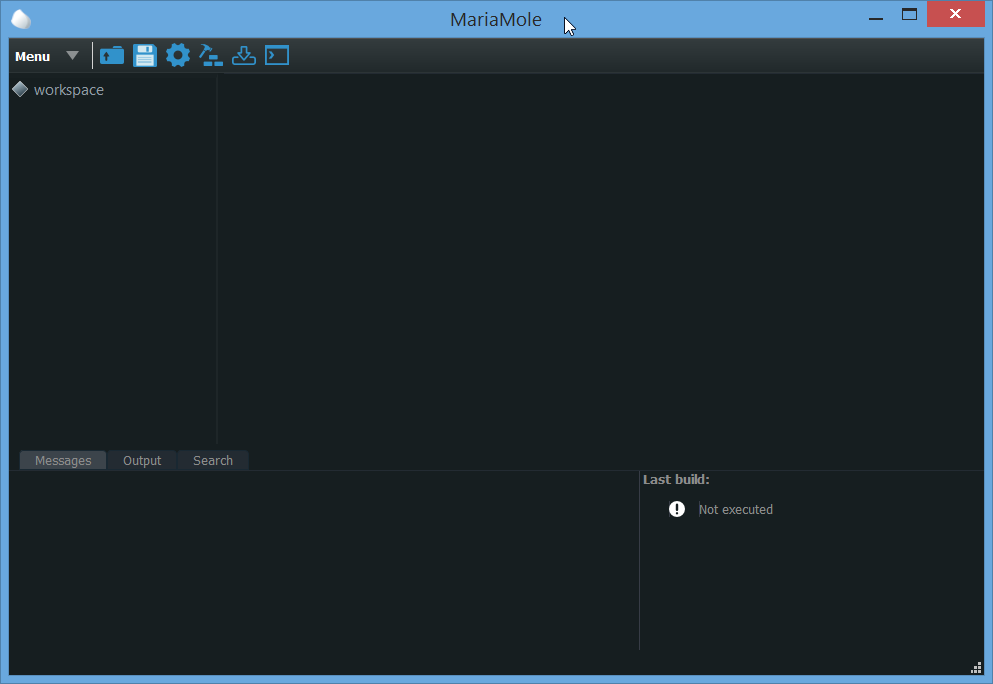Save using the floppy disk icon
The height and width of the screenshot is (684, 993).
[x=145, y=56]
